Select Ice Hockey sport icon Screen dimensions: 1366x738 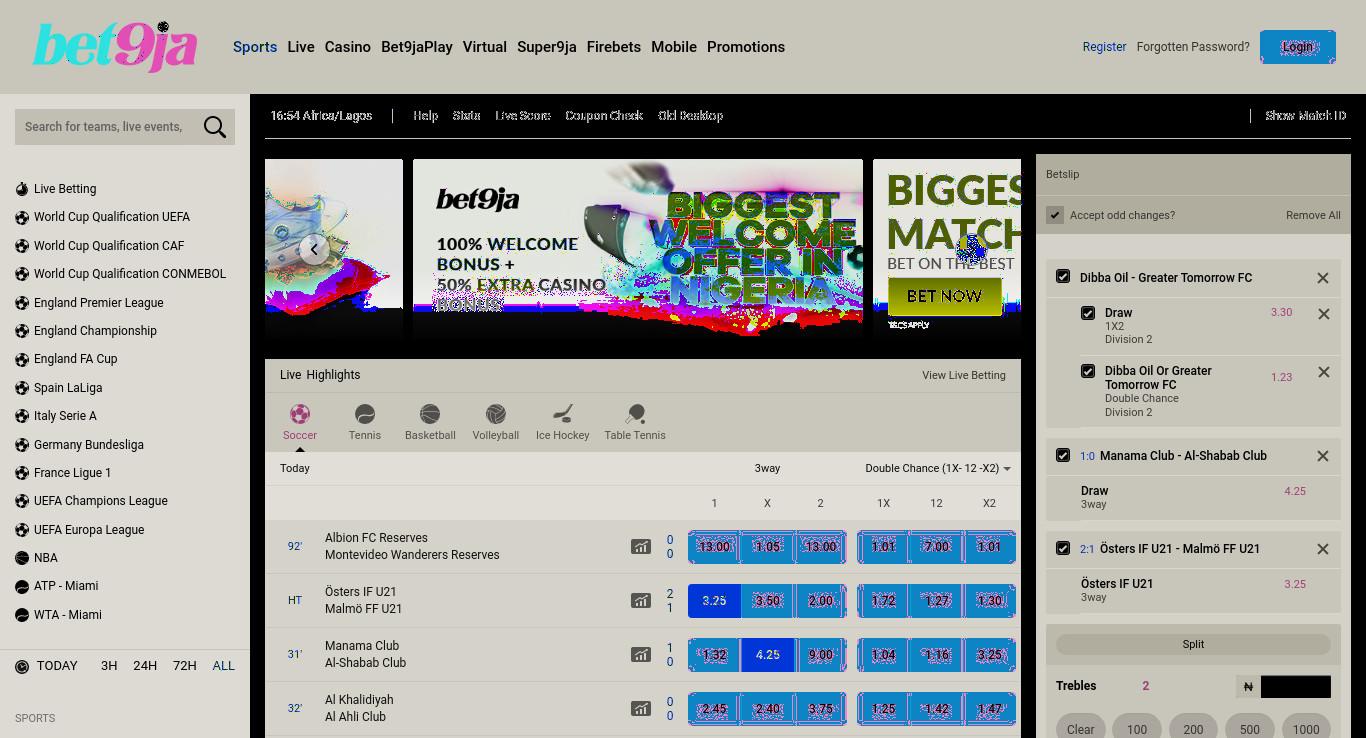[x=562, y=422]
